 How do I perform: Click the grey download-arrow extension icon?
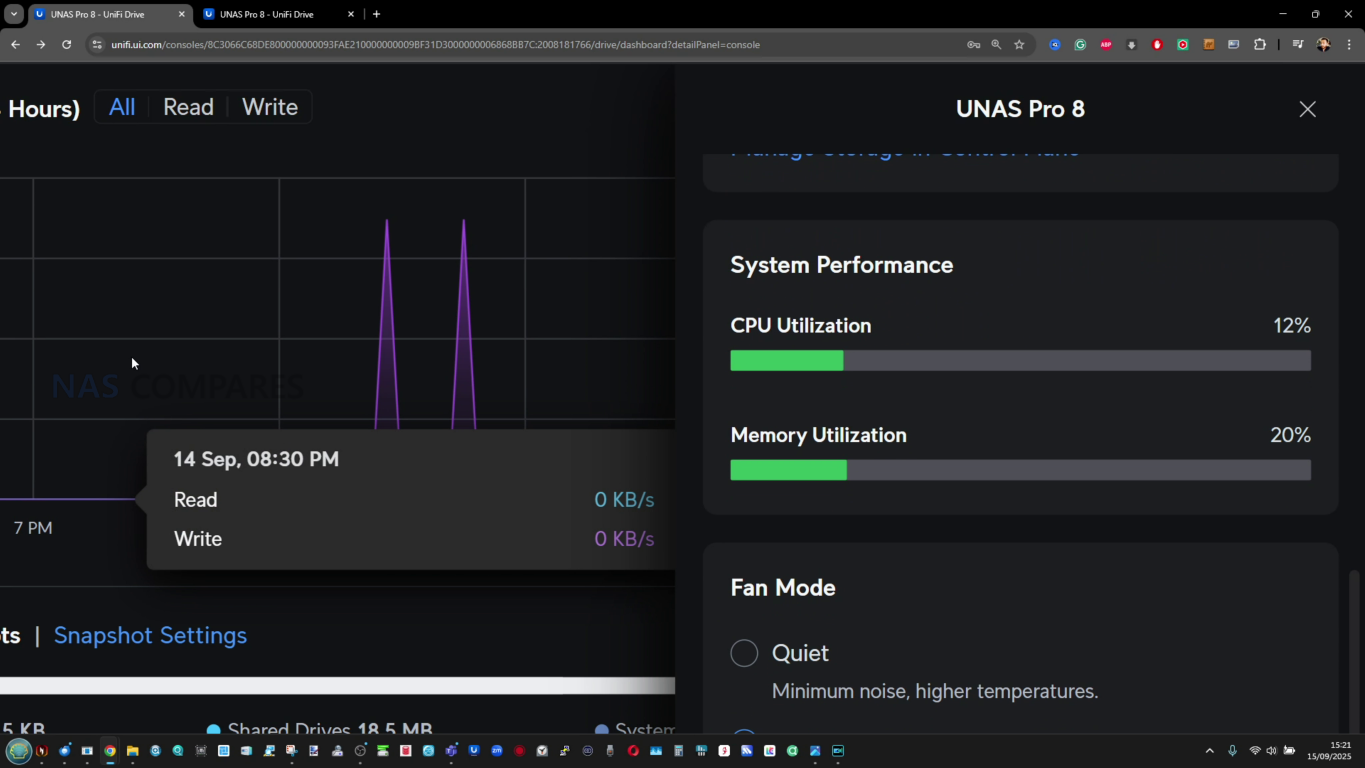(x=1132, y=45)
